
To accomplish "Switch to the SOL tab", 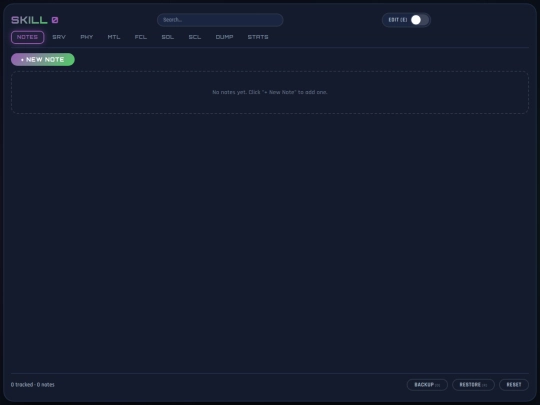I will pyautogui.click(x=168, y=37).
